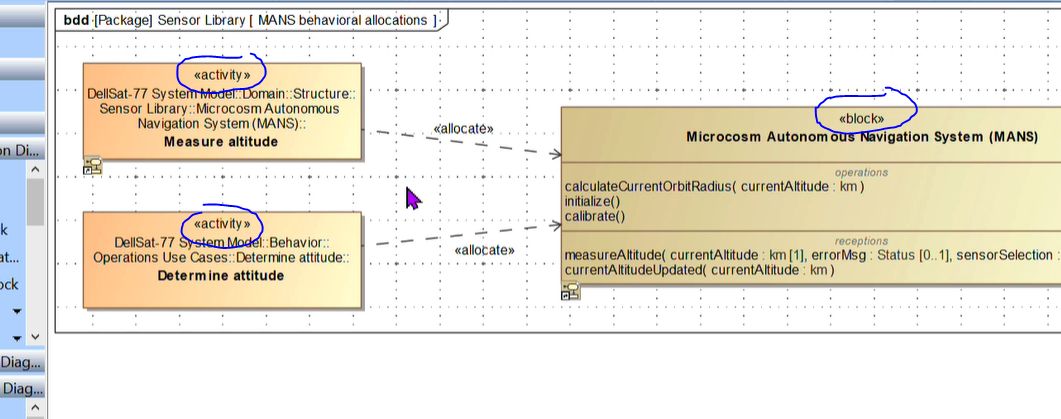Viewport: 1061px width, 419px height.
Task: Click the left panel scrollbar up arrow
Action: (x=36, y=169)
